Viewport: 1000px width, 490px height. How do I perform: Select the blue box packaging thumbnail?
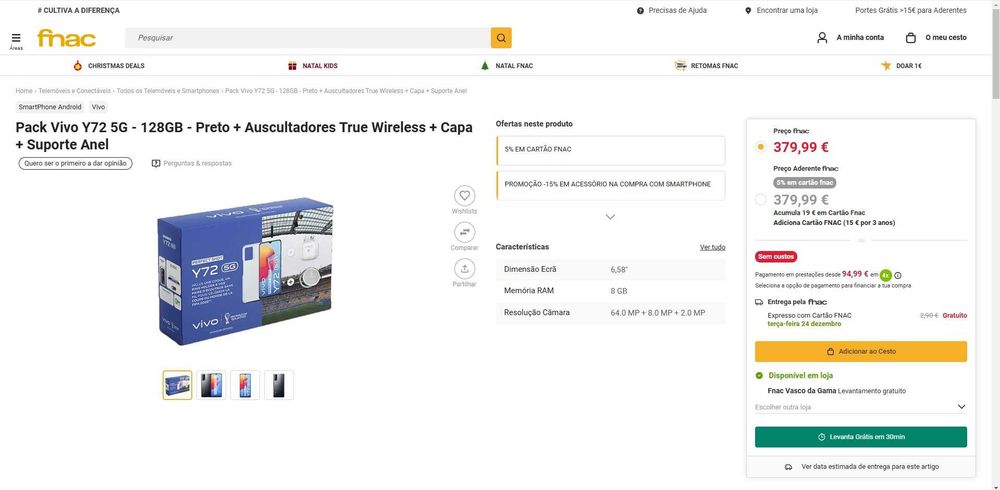(x=177, y=385)
